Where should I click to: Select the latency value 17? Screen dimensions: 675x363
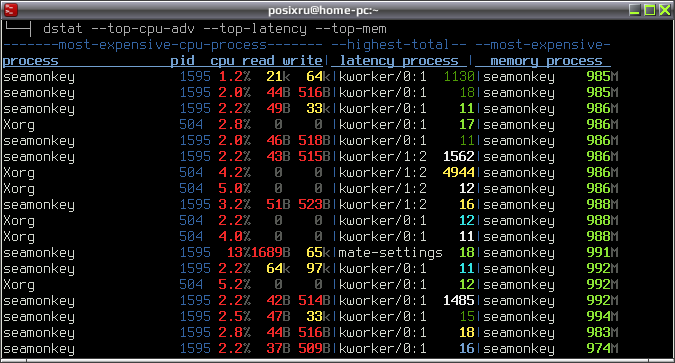pos(467,125)
